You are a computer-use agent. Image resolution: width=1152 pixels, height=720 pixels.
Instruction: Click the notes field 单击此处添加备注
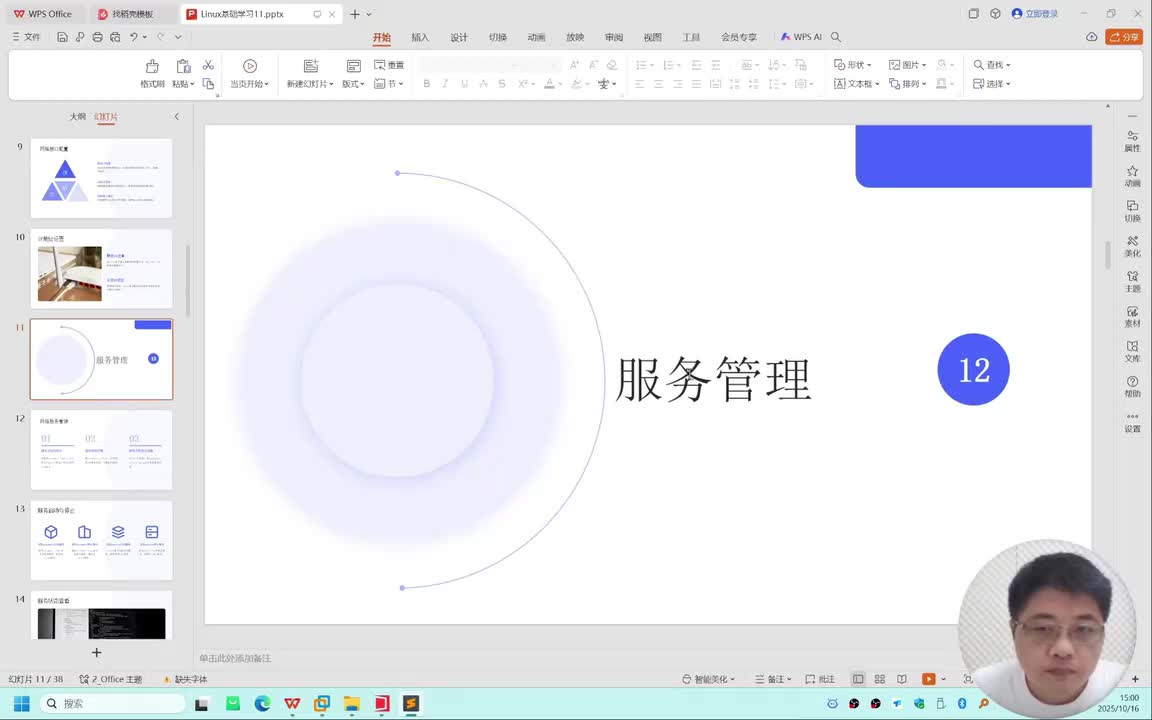pos(236,658)
